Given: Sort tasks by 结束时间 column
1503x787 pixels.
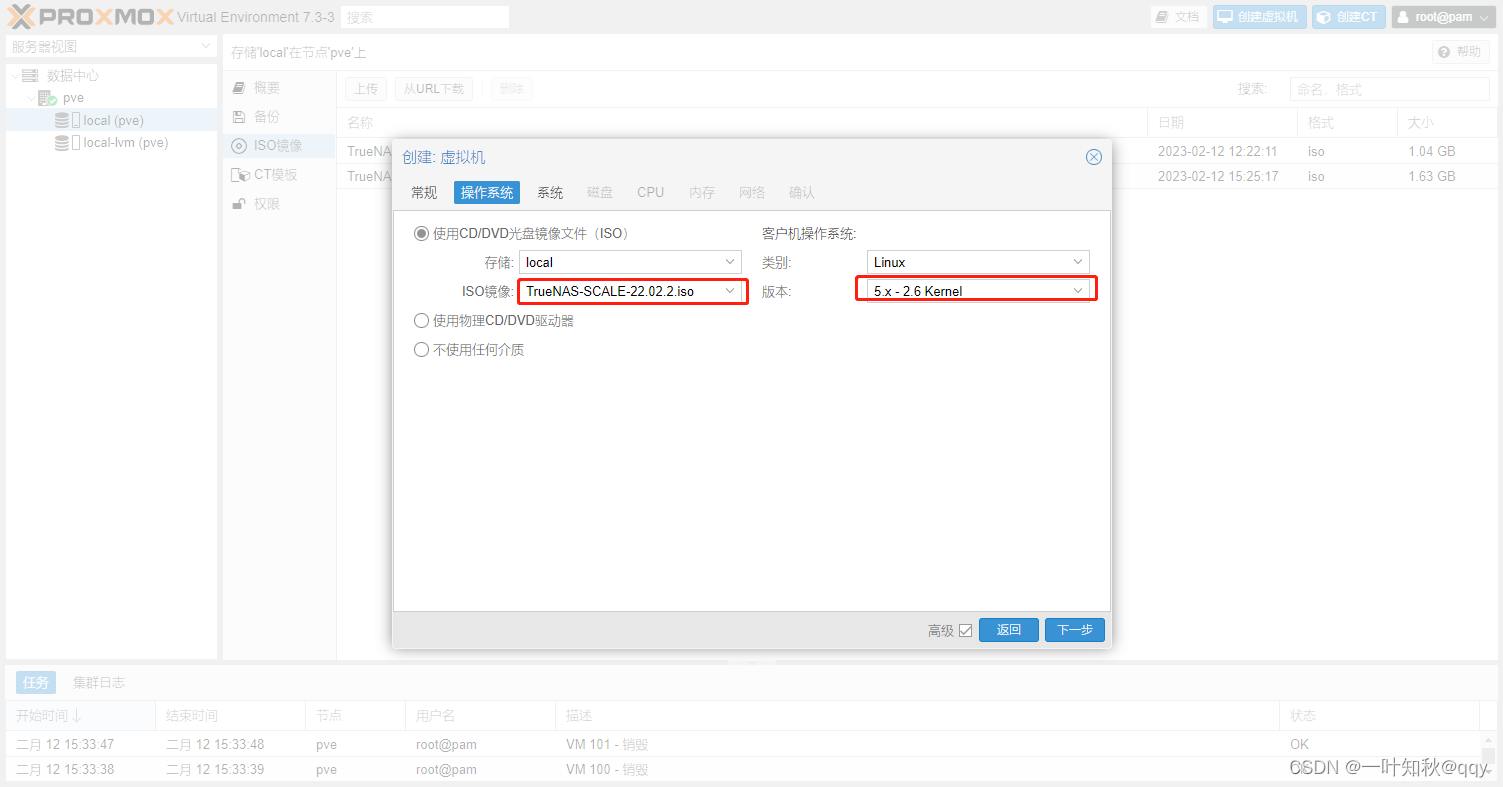Looking at the screenshot, I should click(x=230, y=716).
